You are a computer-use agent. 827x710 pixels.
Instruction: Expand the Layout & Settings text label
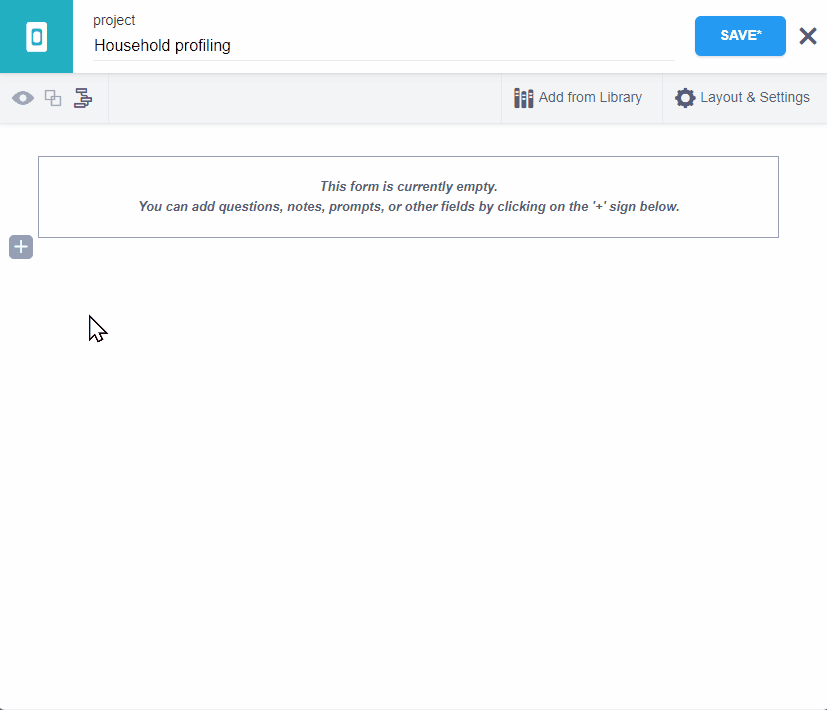[755, 98]
